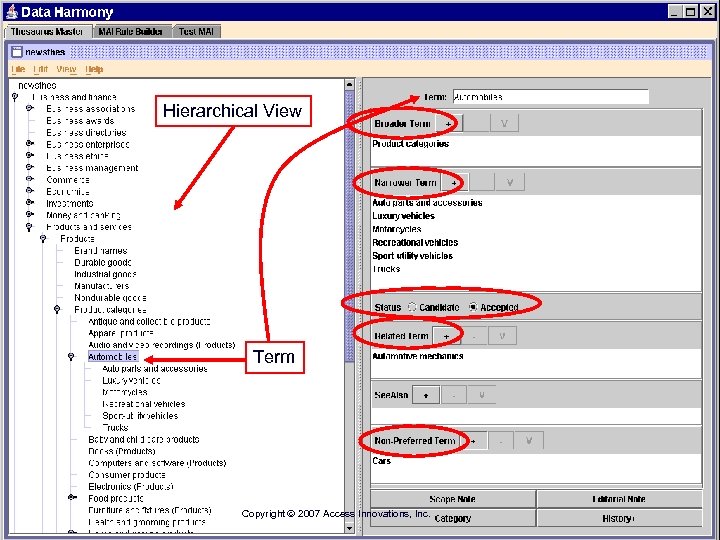720x540 pixels.
Task: Open the Editorial Note button
Action: click(619, 499)
